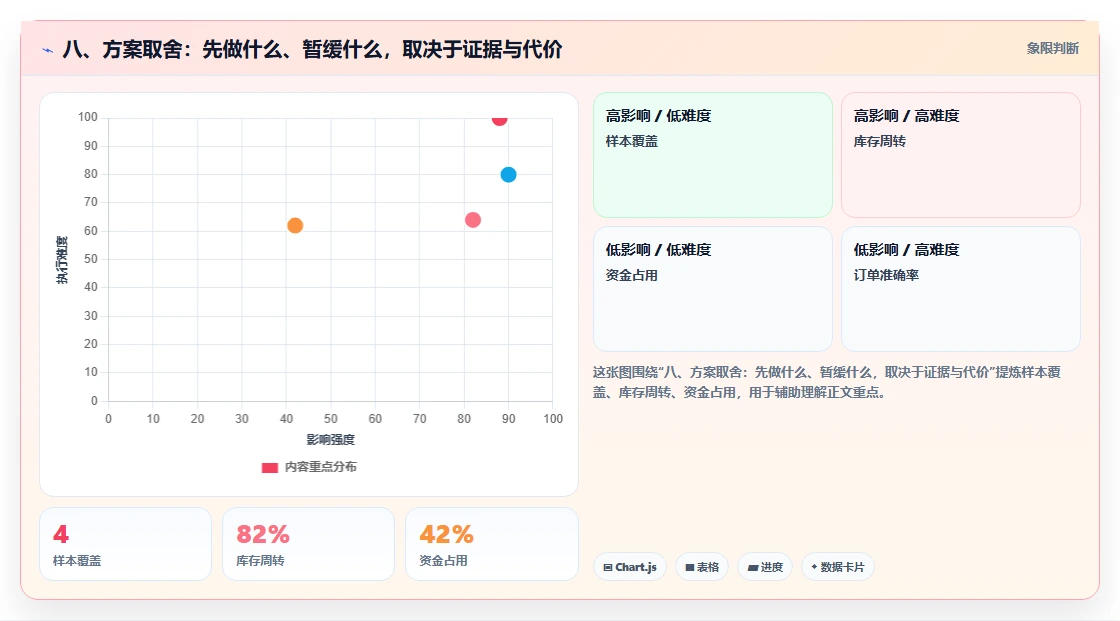Open the 高影响 / 低难度 quadrant card
The width and height of the screenshot is (1120, 621).
(713, 154)
